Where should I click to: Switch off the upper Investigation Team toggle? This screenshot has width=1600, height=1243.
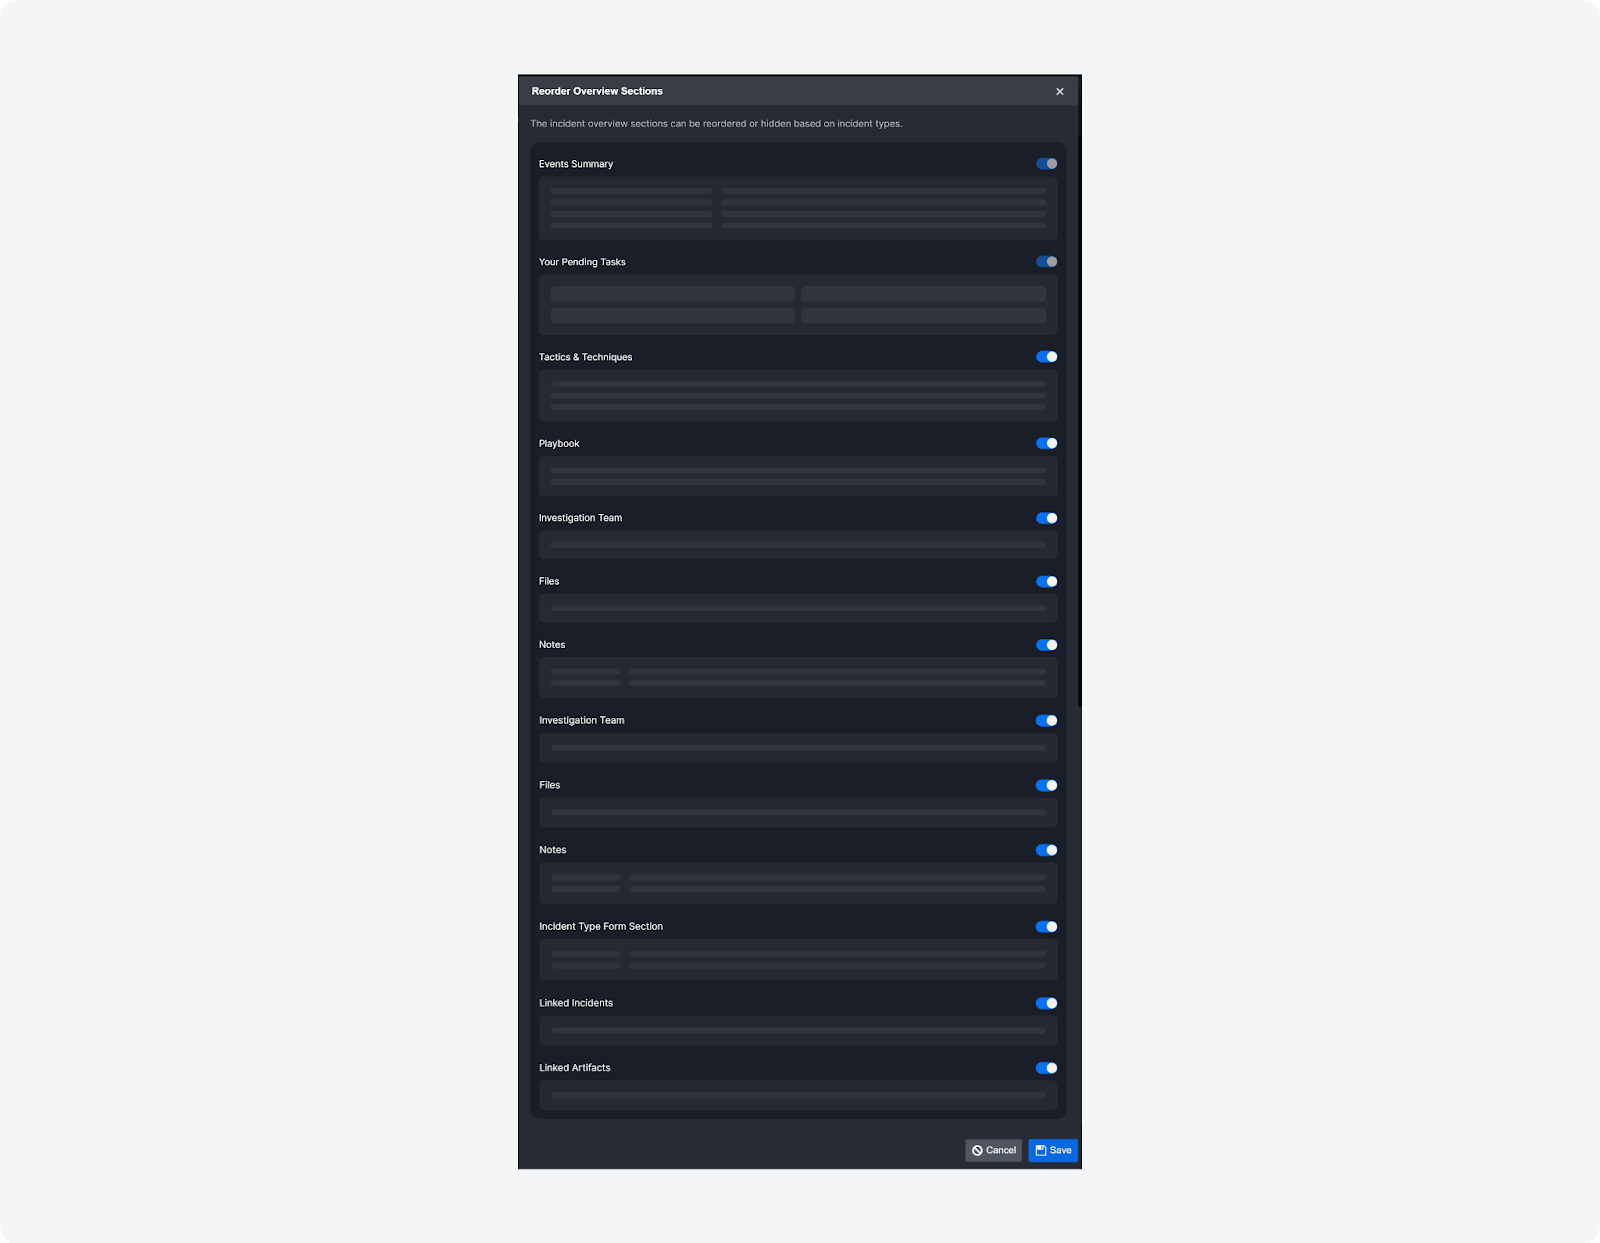pyautogui.click(x=1047, y=518)
